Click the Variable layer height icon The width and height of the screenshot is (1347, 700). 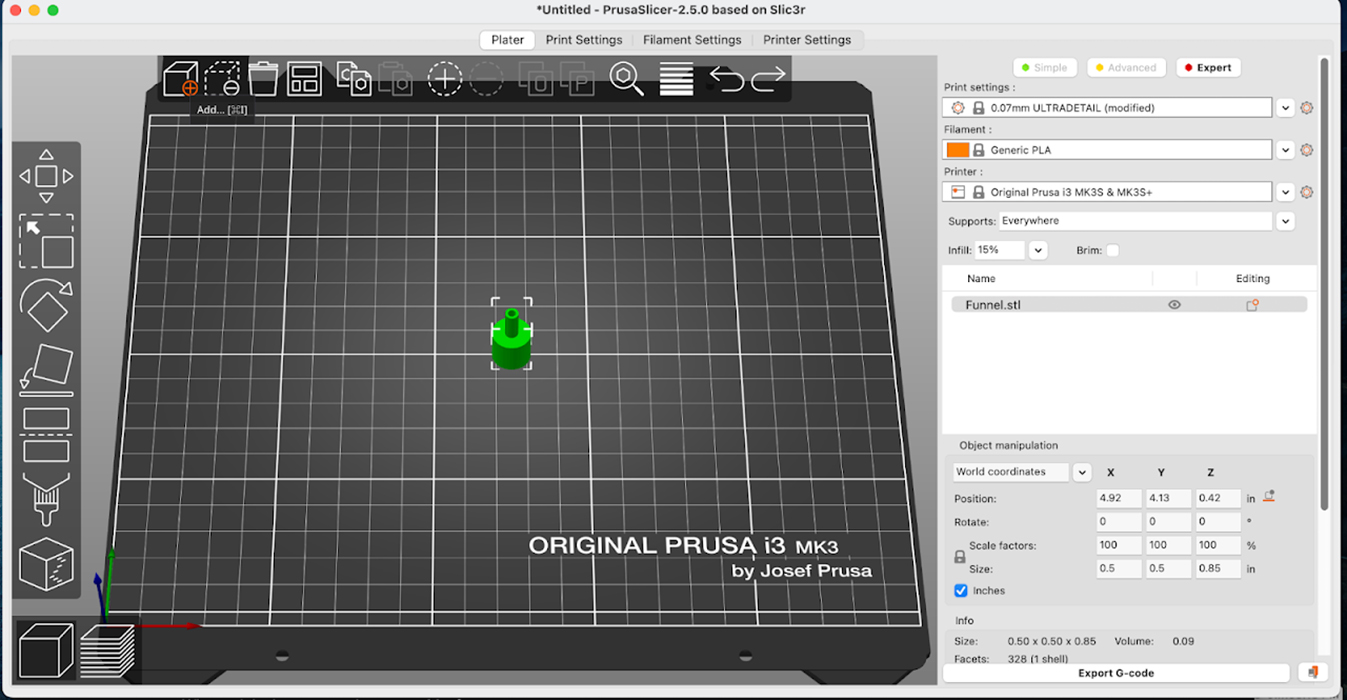675,78
